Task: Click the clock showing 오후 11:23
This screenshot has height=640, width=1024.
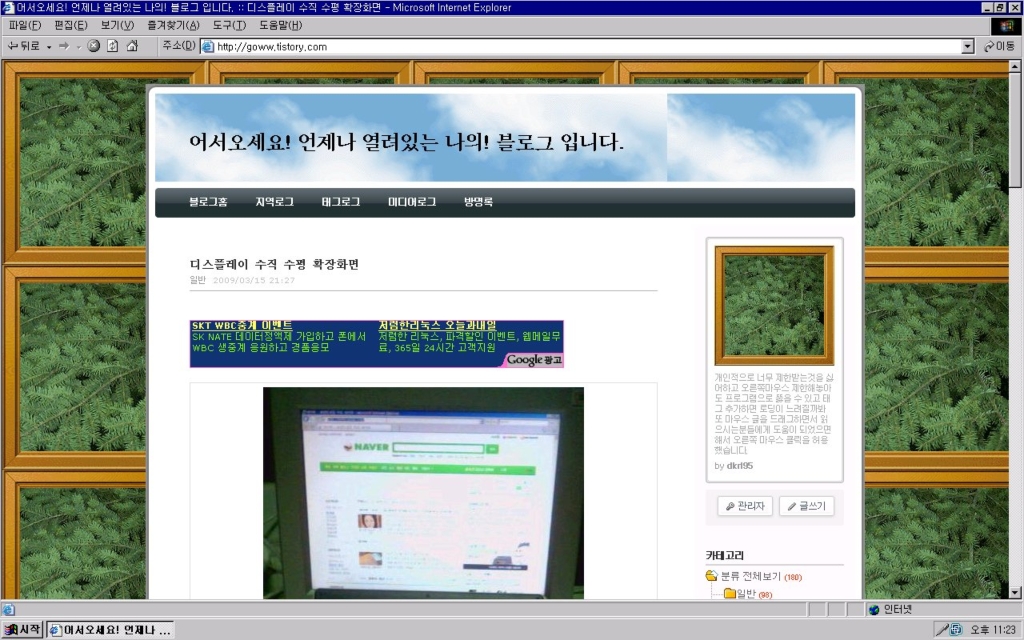Action: [x=993, y=630]
